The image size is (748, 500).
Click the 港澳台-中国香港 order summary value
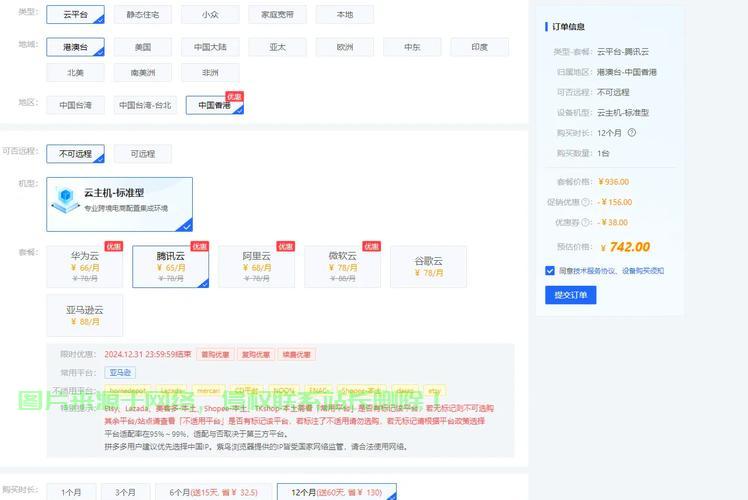pyautogui.click(x=627, y=72)
